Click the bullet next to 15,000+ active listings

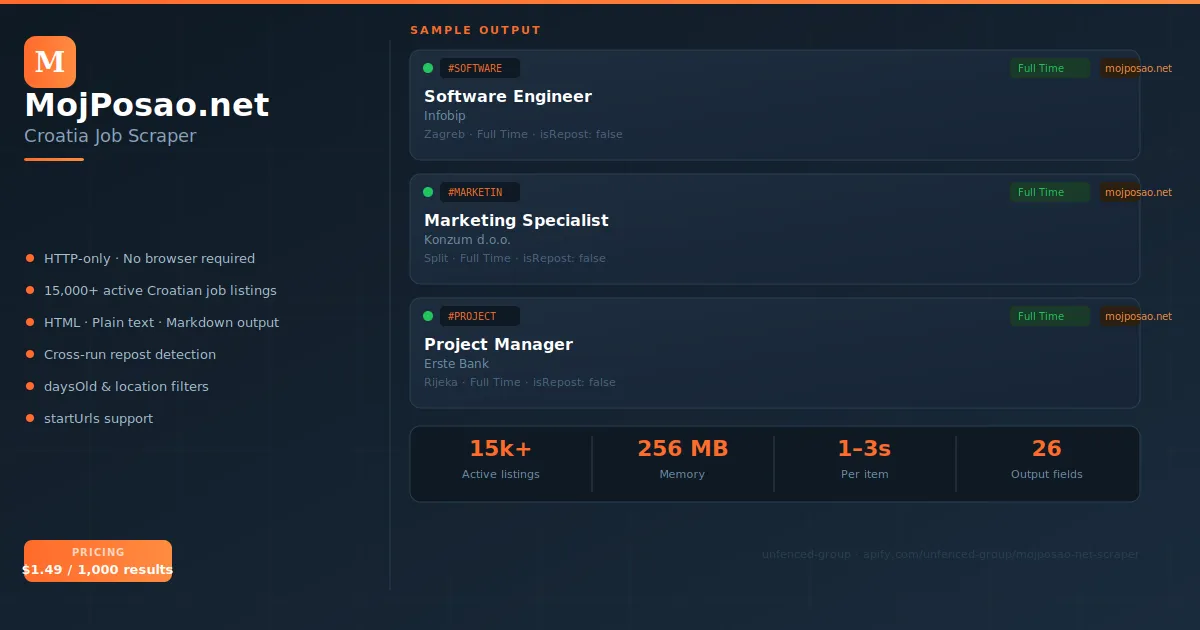coord(31,290)
